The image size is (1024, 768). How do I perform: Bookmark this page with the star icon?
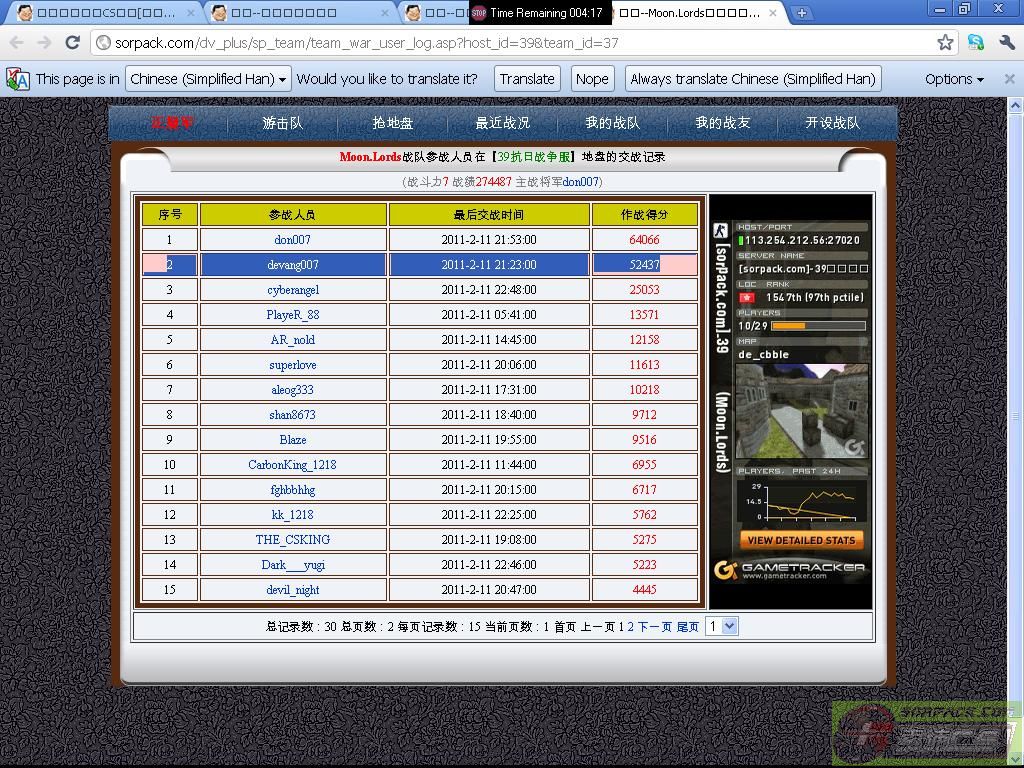click(945, 43)
